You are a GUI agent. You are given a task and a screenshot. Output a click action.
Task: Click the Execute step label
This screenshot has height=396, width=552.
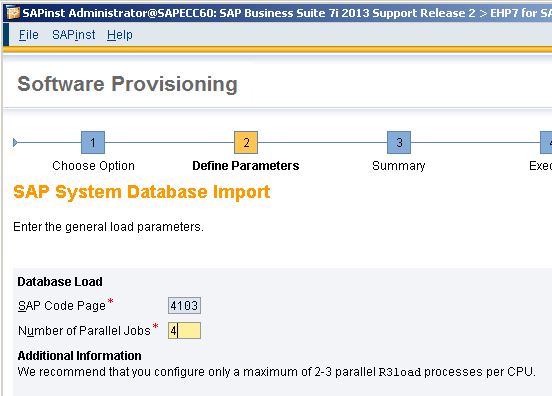[540, 166]
